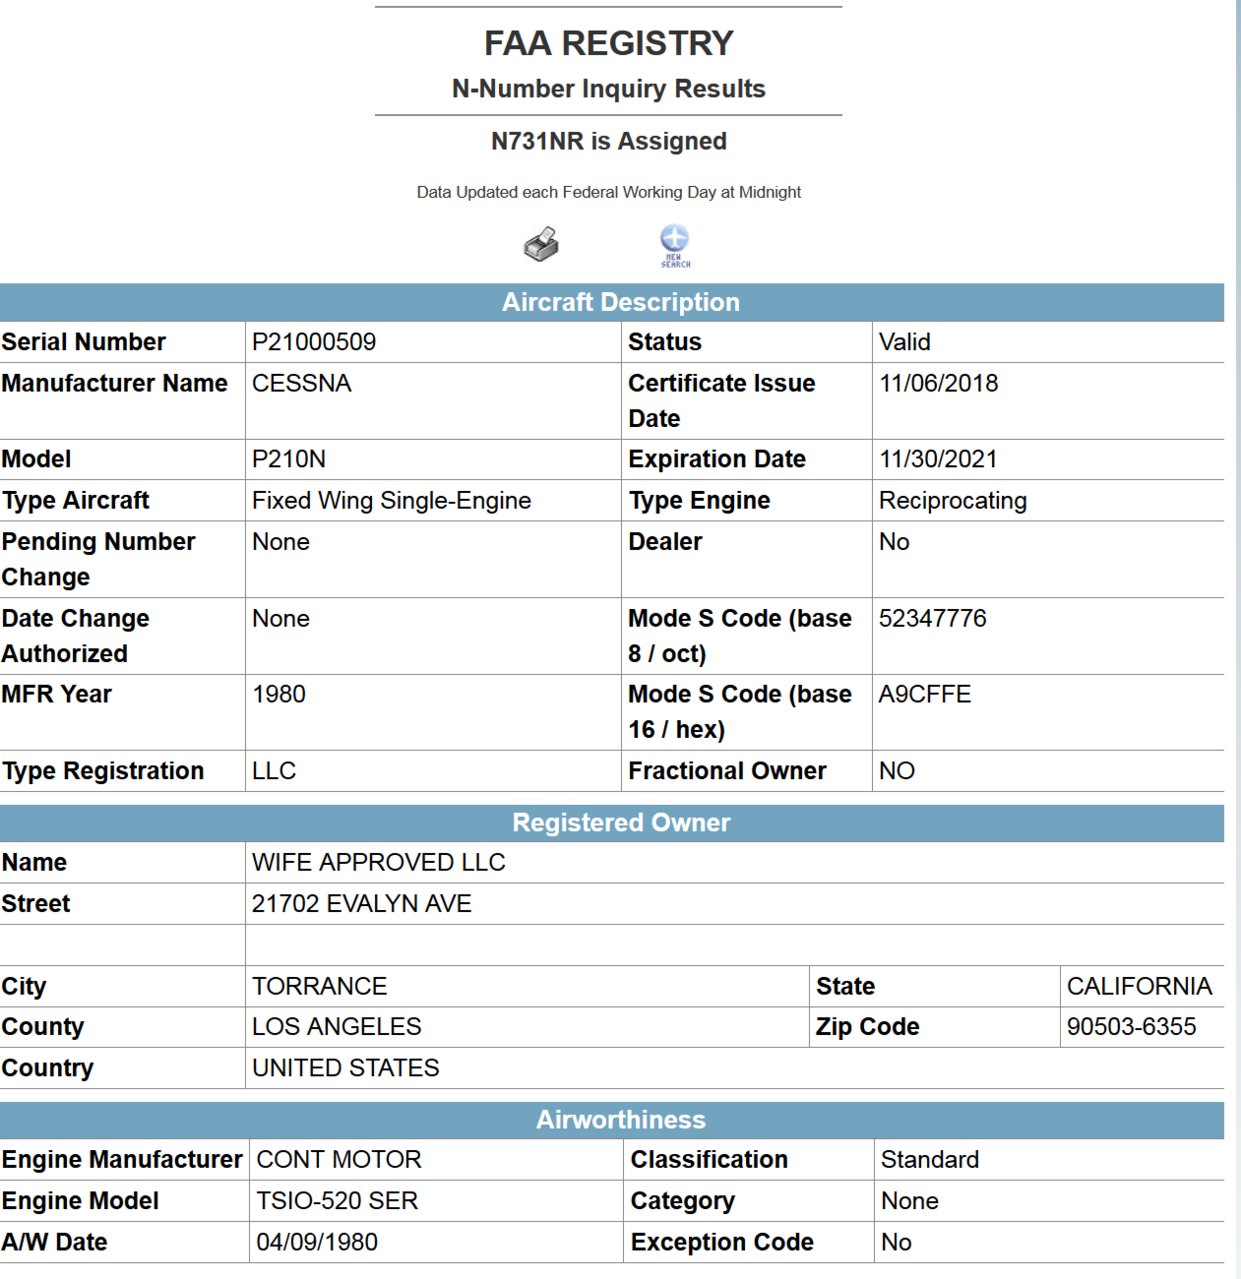Image resolution: width=1241 pixels, height=1279 pixels.
Task: Select the Dealer label
Action: point(665,542)
